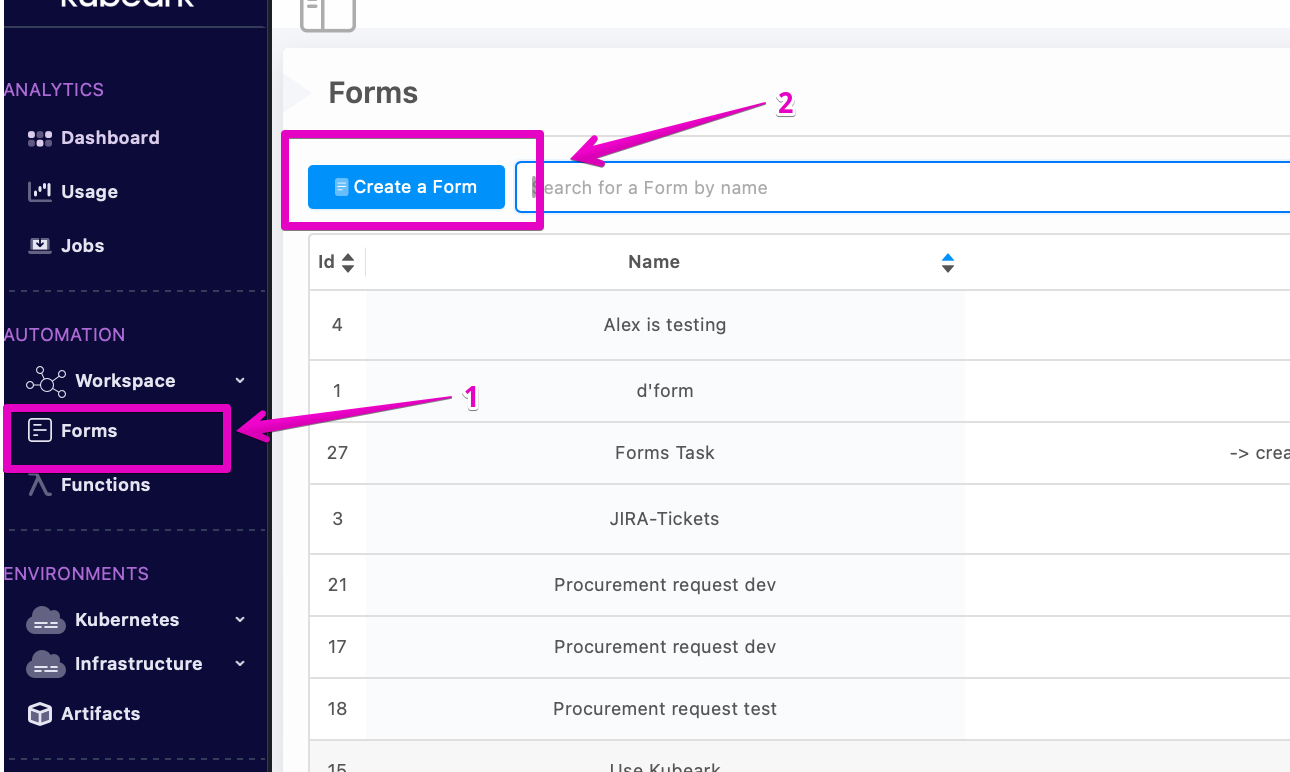Sort the table by Name column
Viewport: 1290px width, 772px height.
click(x=947, y=262)
